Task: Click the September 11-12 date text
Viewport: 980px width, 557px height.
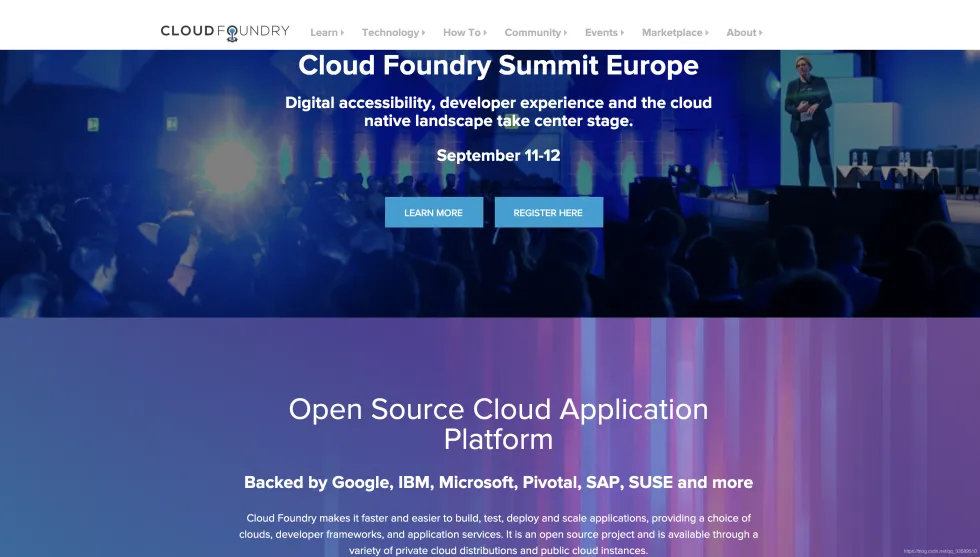Action: click(x=498, y=156)
